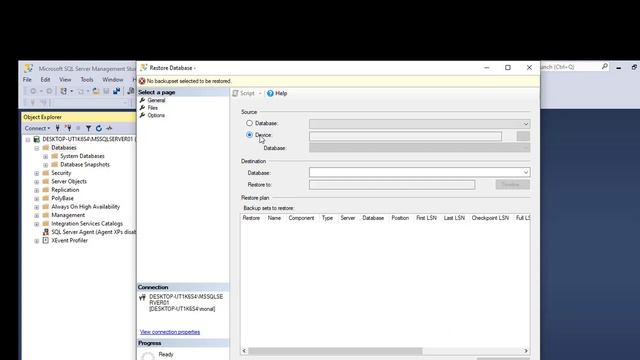This screenshot has width=640, height=360.
Task: Click the Management folder icon
Action: click(x=46, y=215)
